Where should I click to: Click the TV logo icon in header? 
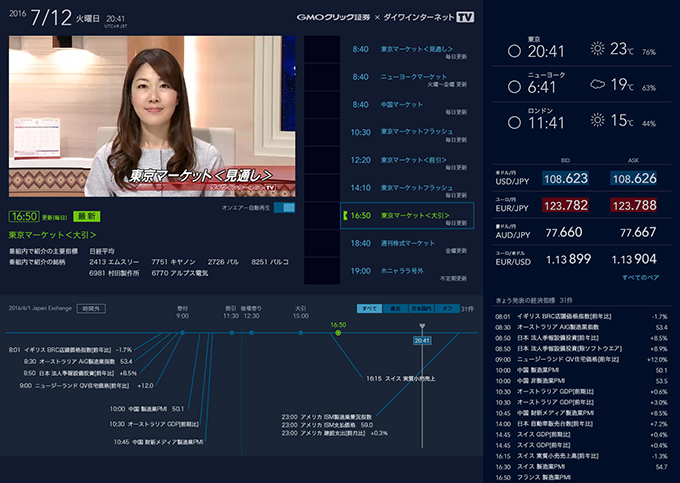(x=464, y=17)
